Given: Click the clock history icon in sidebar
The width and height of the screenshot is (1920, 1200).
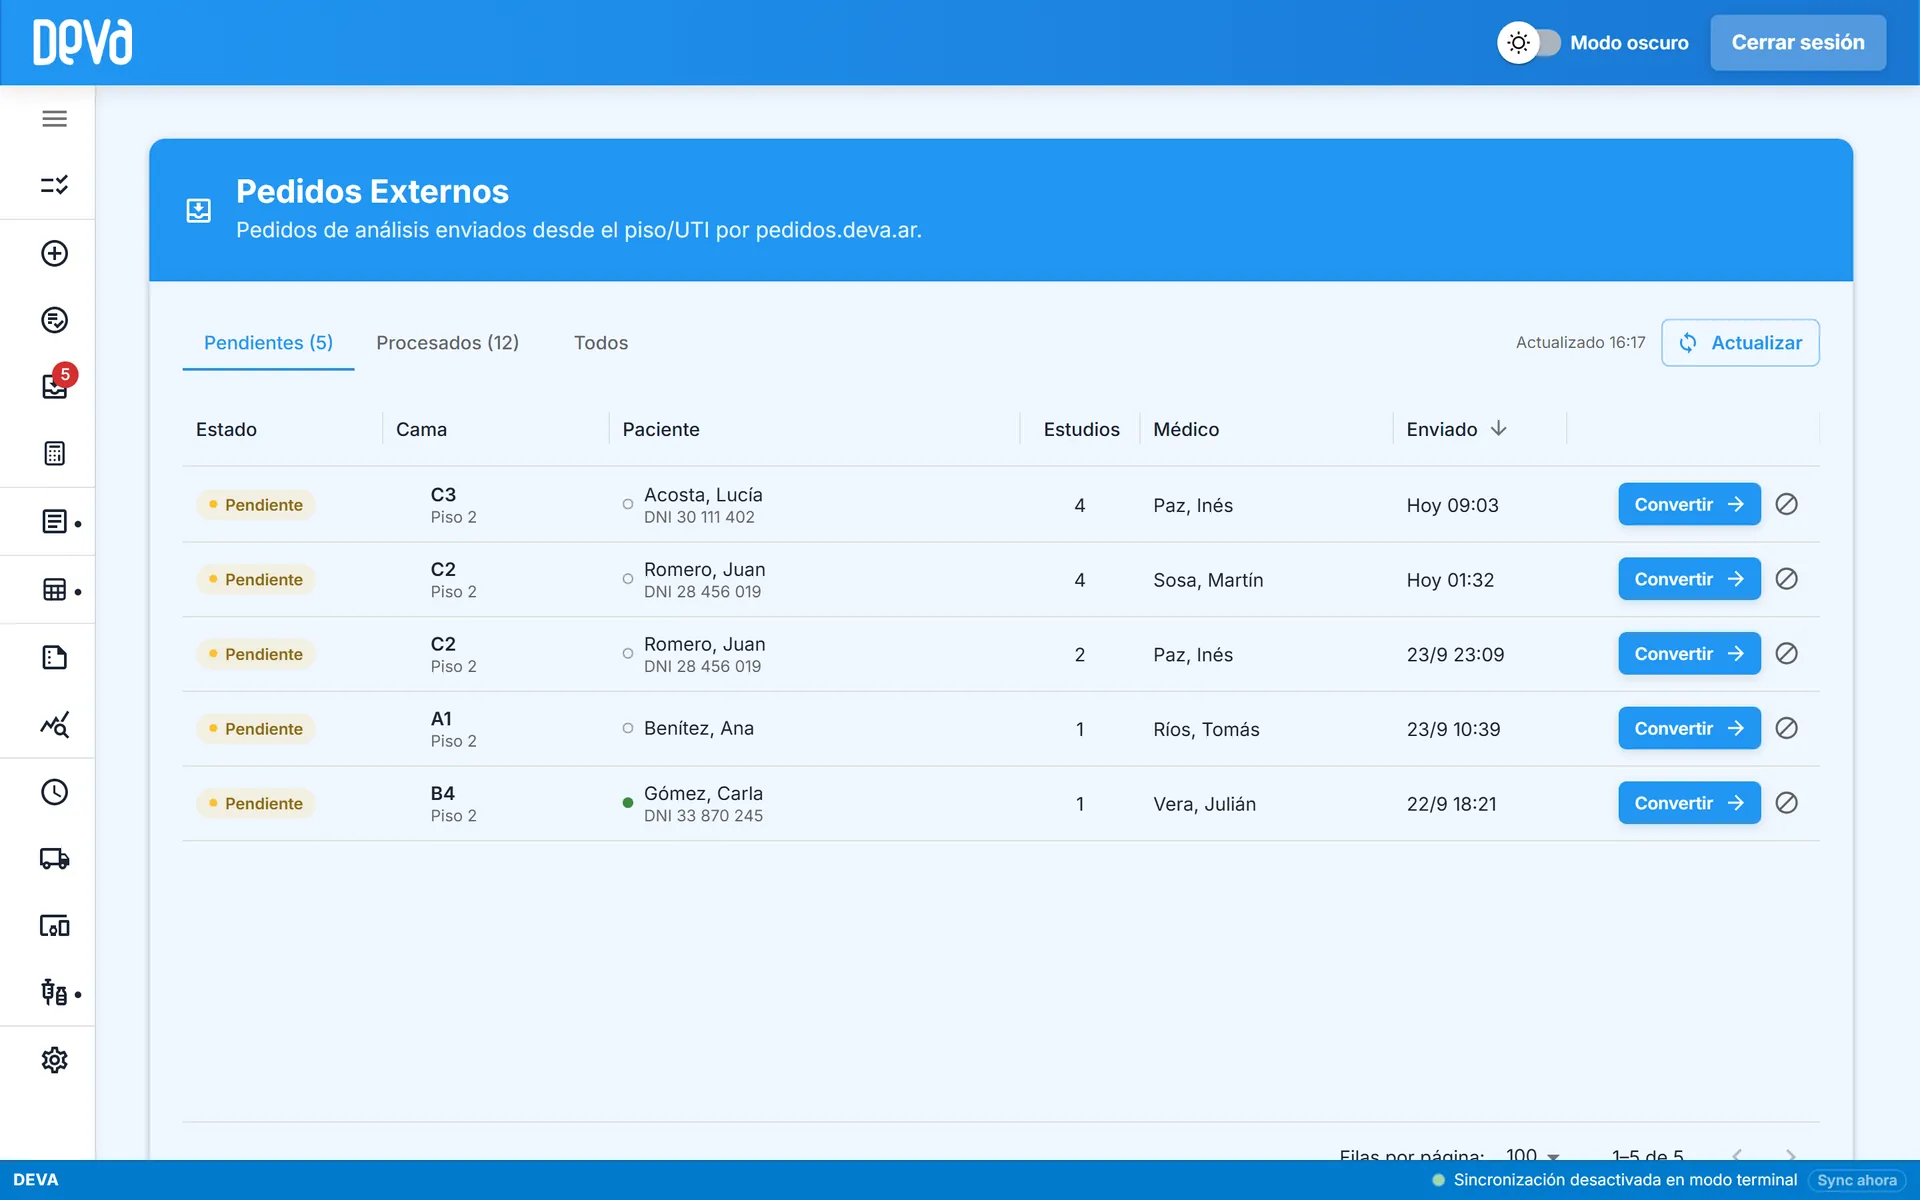Looking at the screenshot, I should click(54, 792).
